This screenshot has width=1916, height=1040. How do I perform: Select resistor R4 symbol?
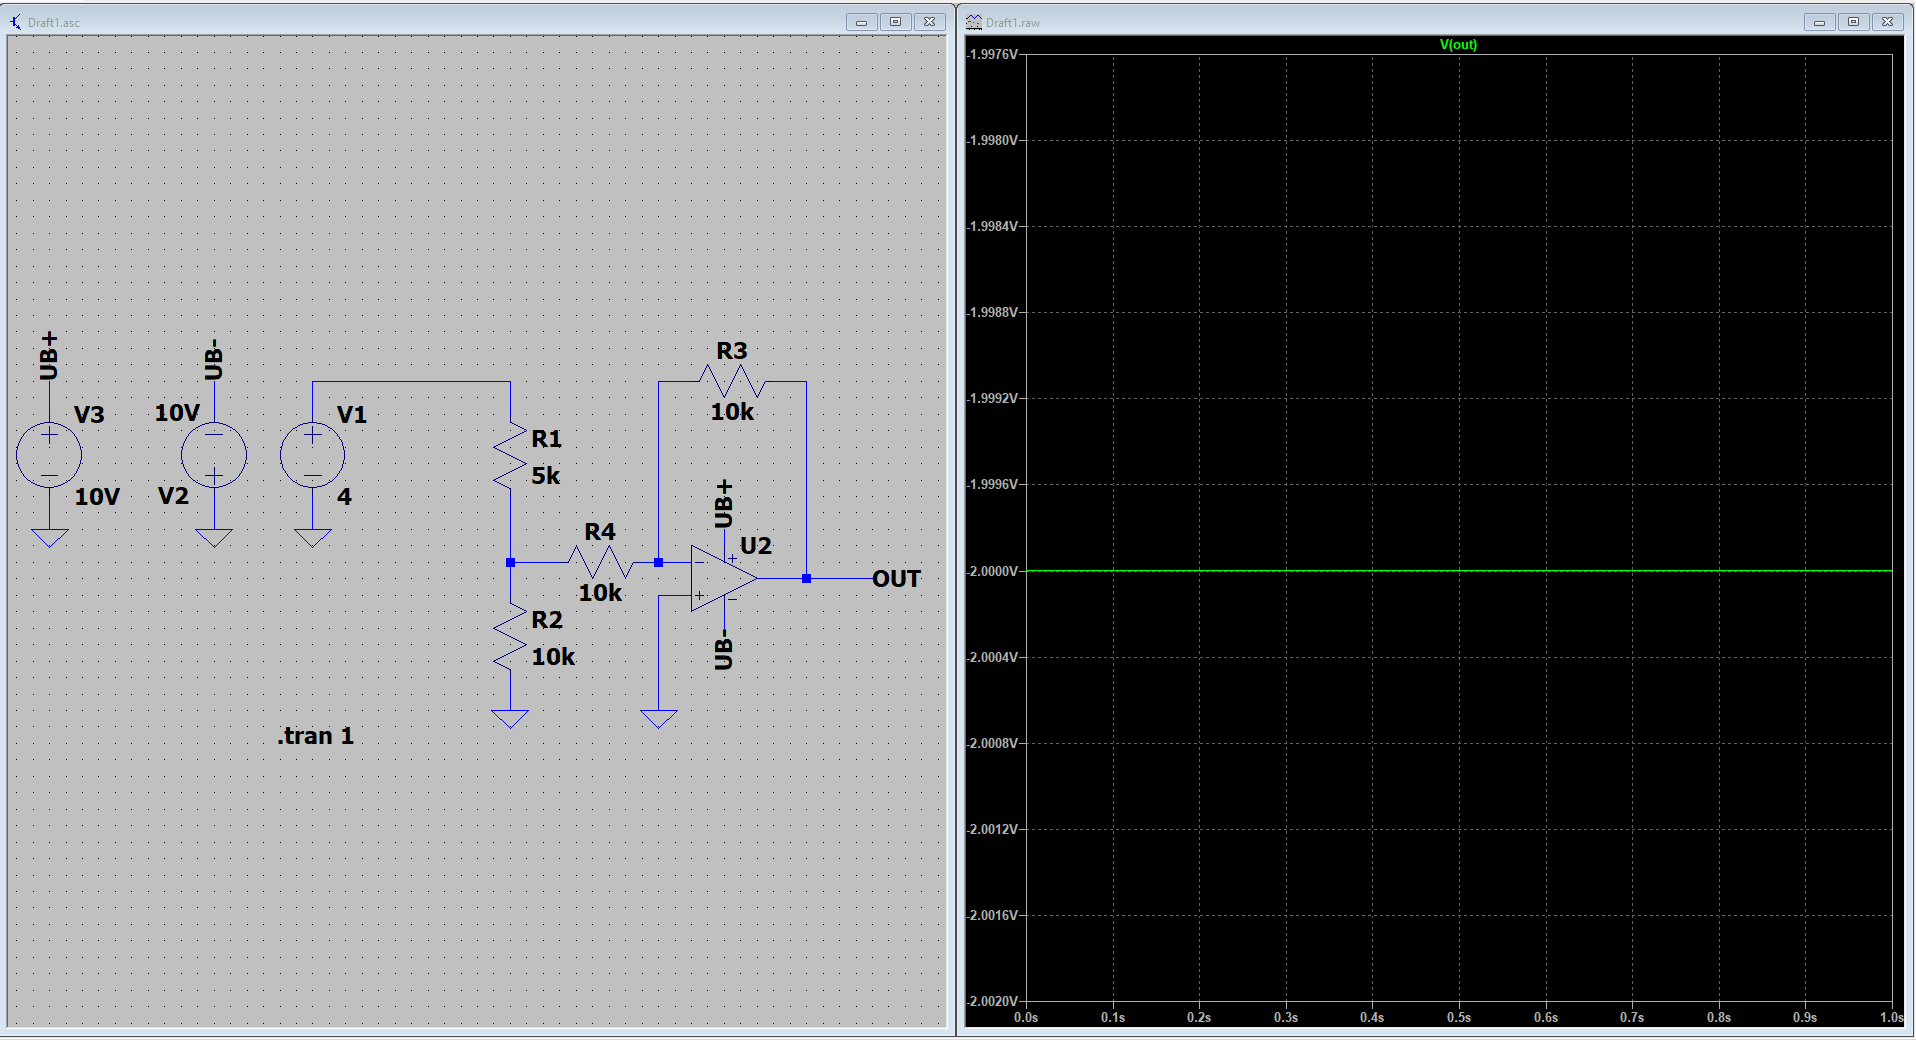coord(600,562)
